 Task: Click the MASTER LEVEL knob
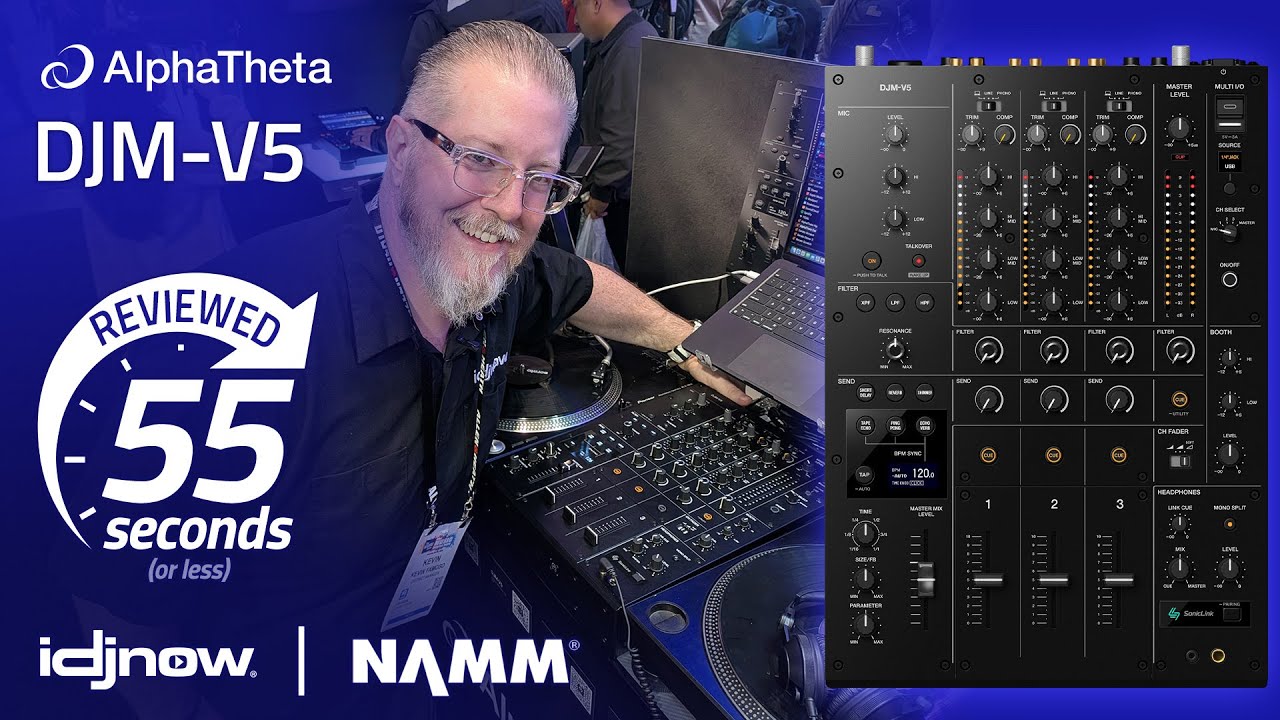pos(1179,126)
